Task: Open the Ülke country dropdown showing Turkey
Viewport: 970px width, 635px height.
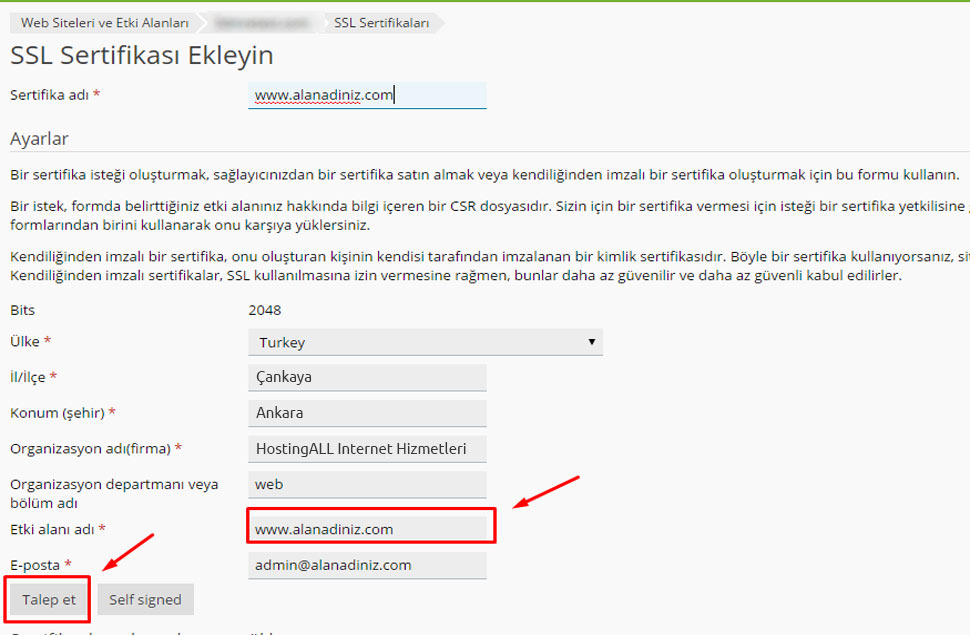Action: [424, 342]
